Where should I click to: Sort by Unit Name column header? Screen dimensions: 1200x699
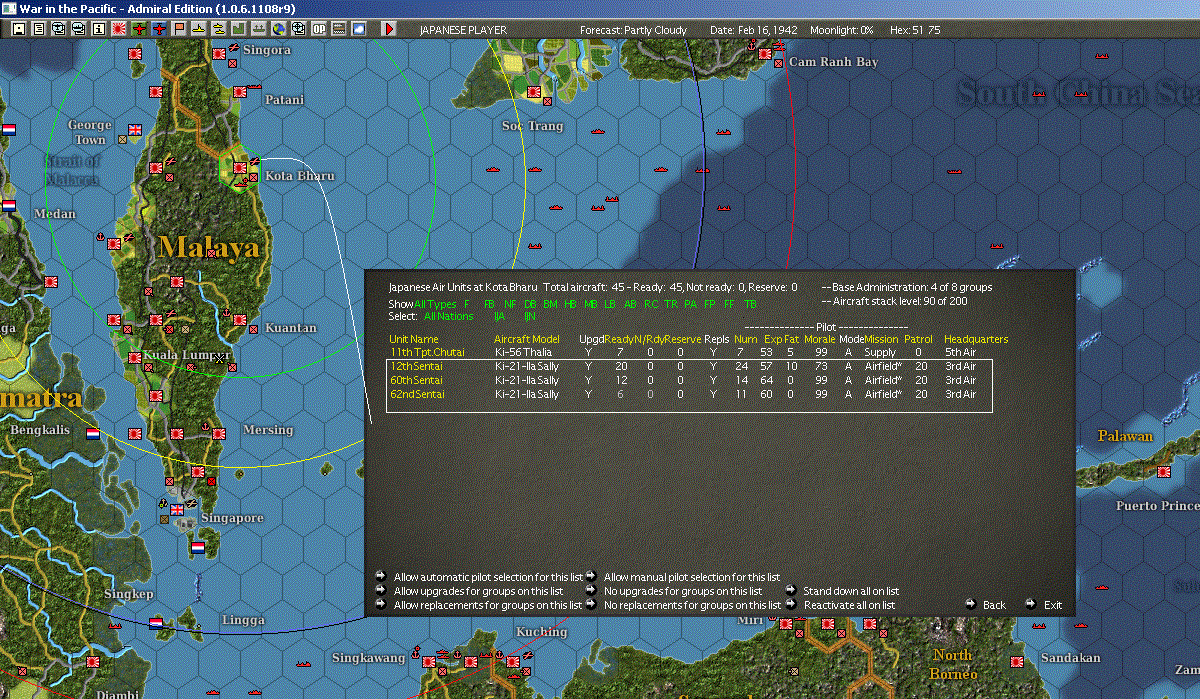[x=414, y=340]
